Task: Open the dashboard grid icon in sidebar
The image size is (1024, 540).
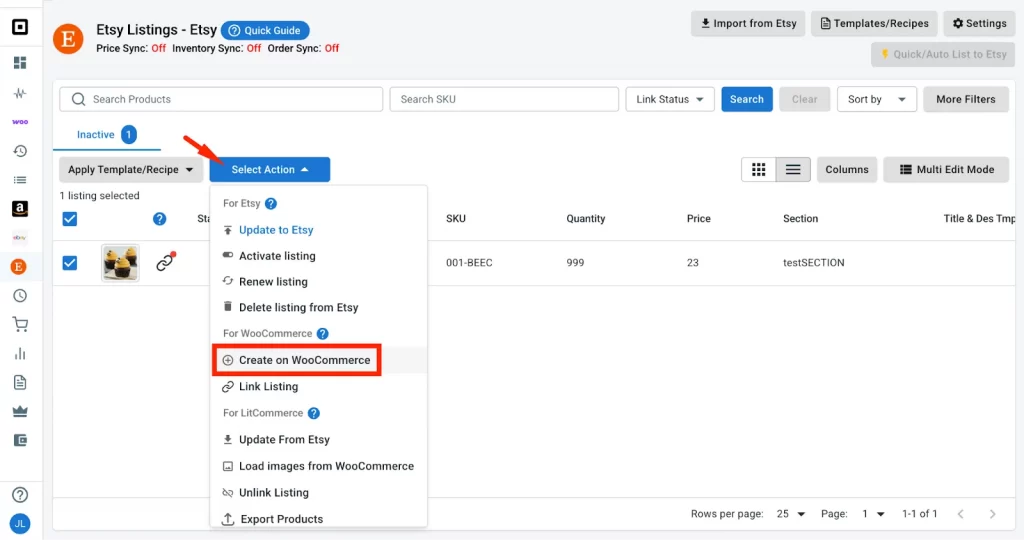Action: tap(20, 63)
